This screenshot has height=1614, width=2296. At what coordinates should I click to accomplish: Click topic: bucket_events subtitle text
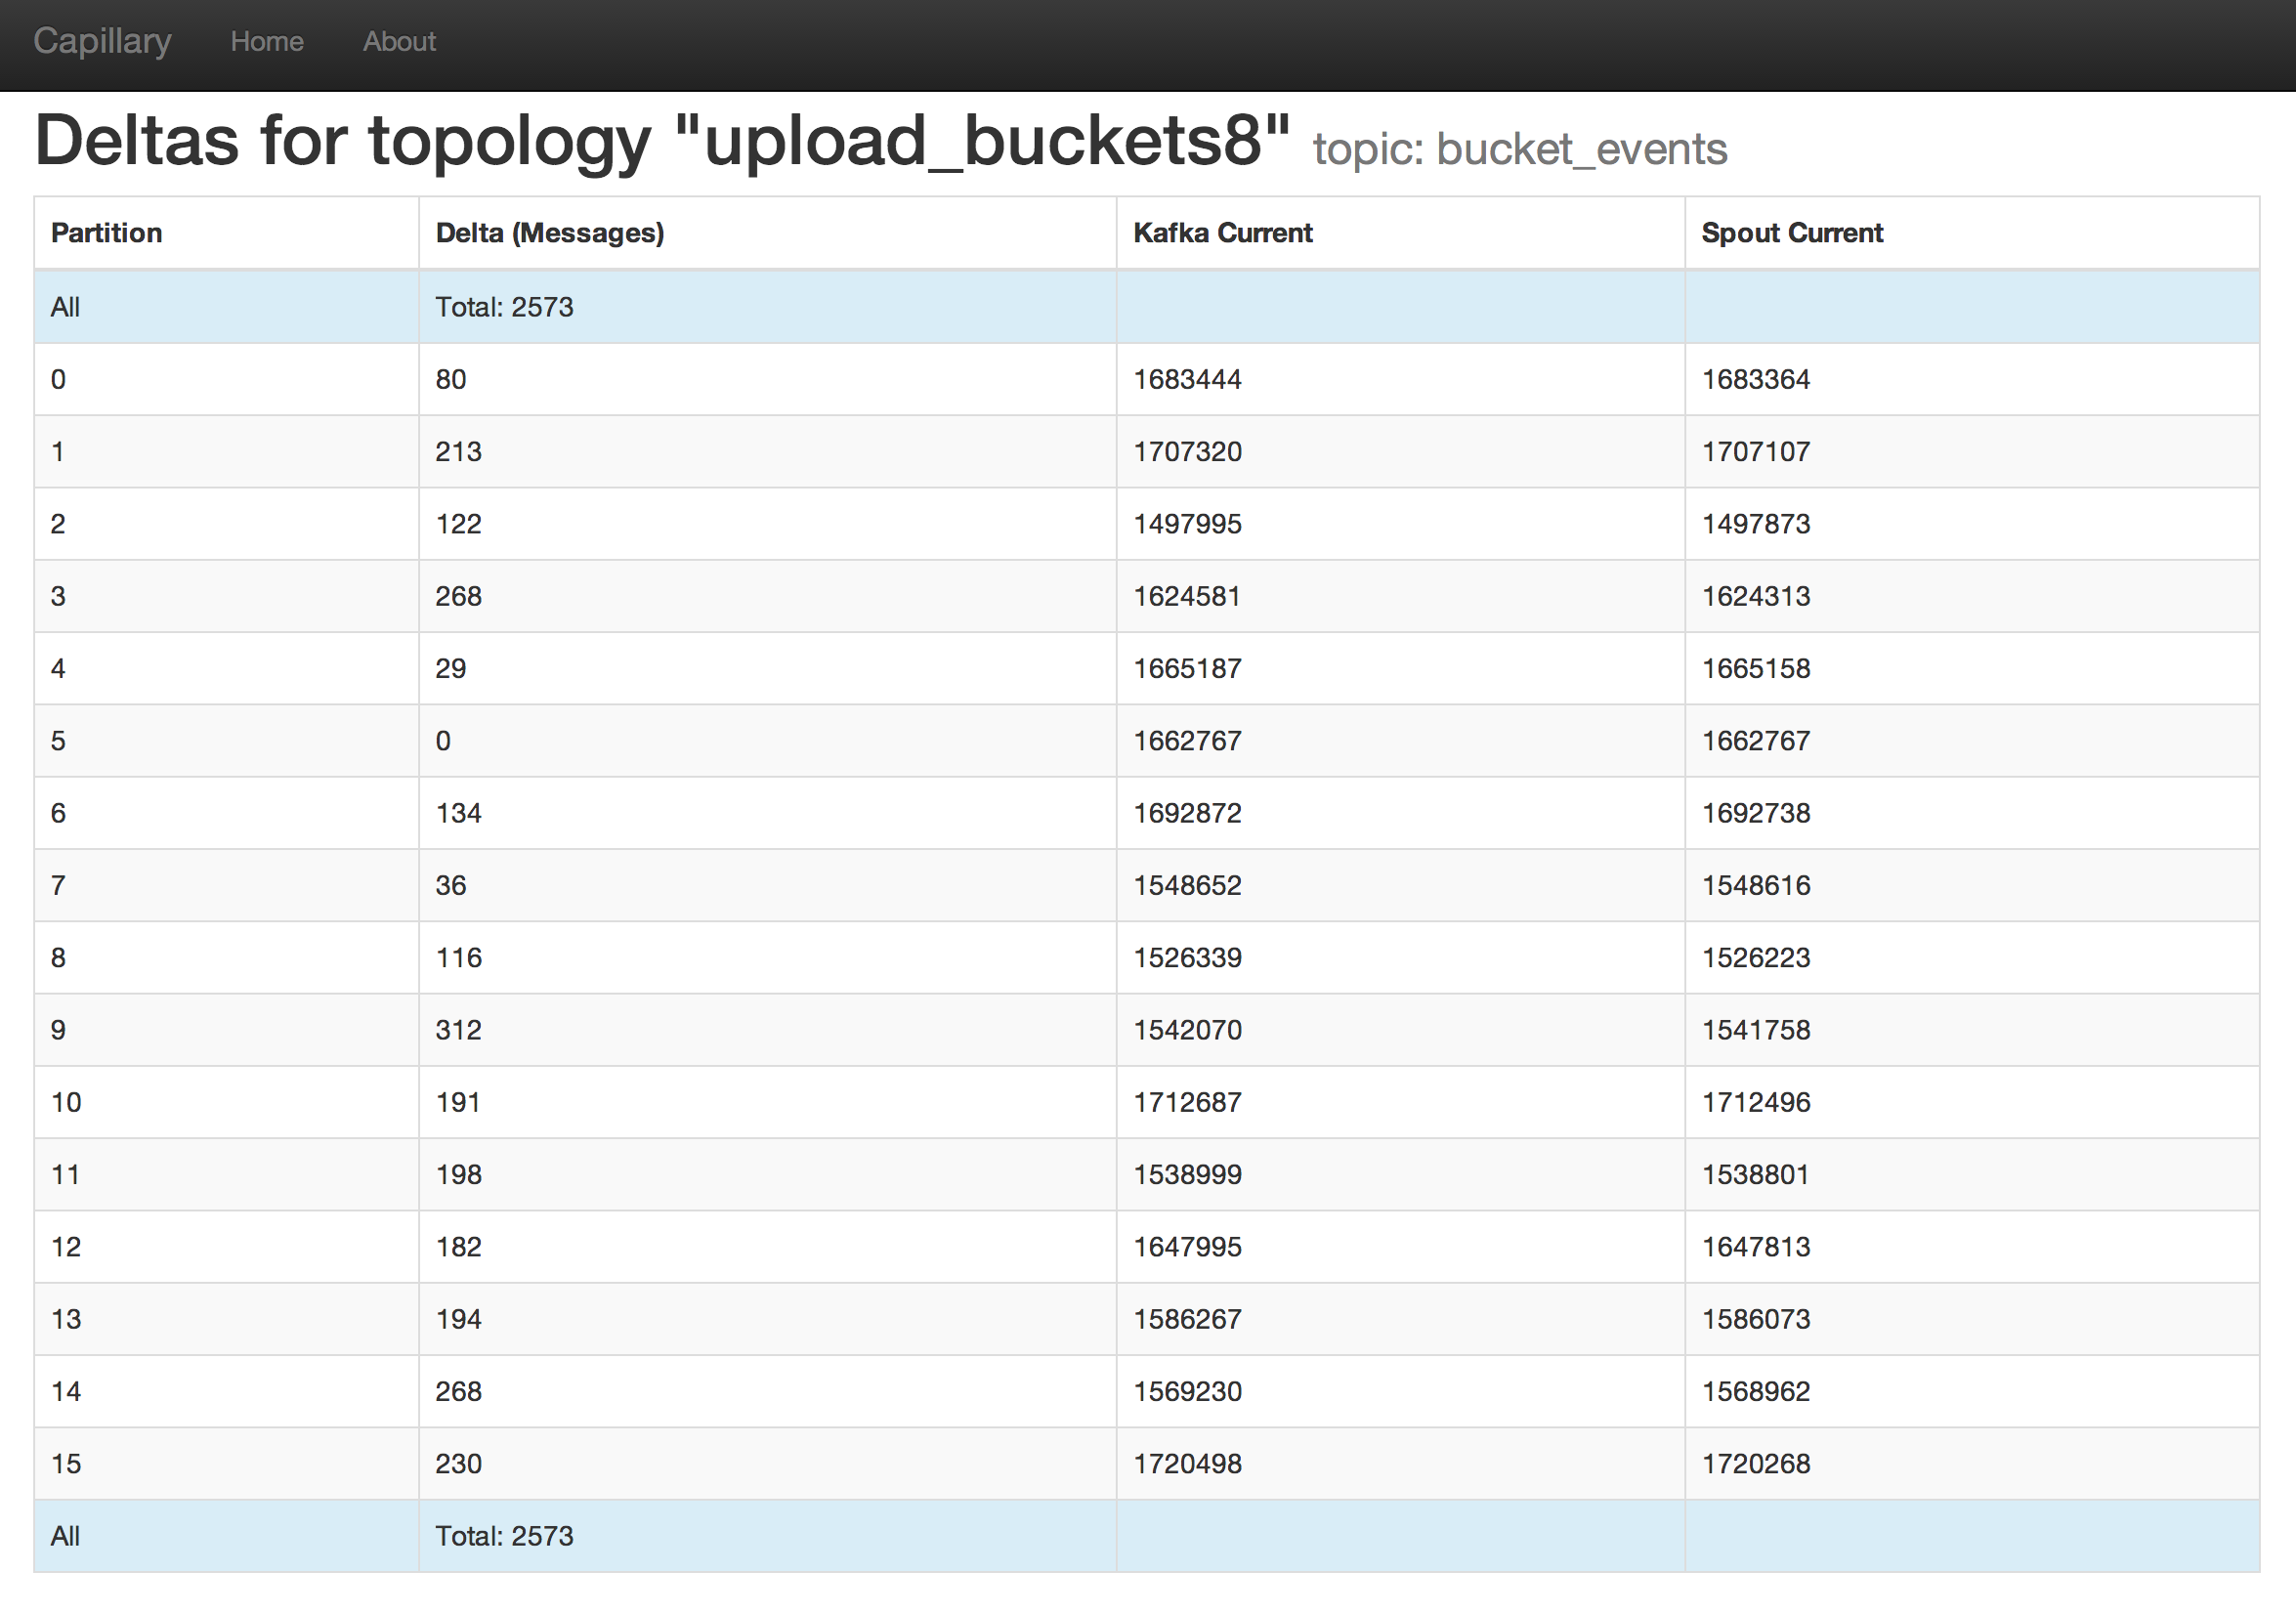[x=1519, y=150]
